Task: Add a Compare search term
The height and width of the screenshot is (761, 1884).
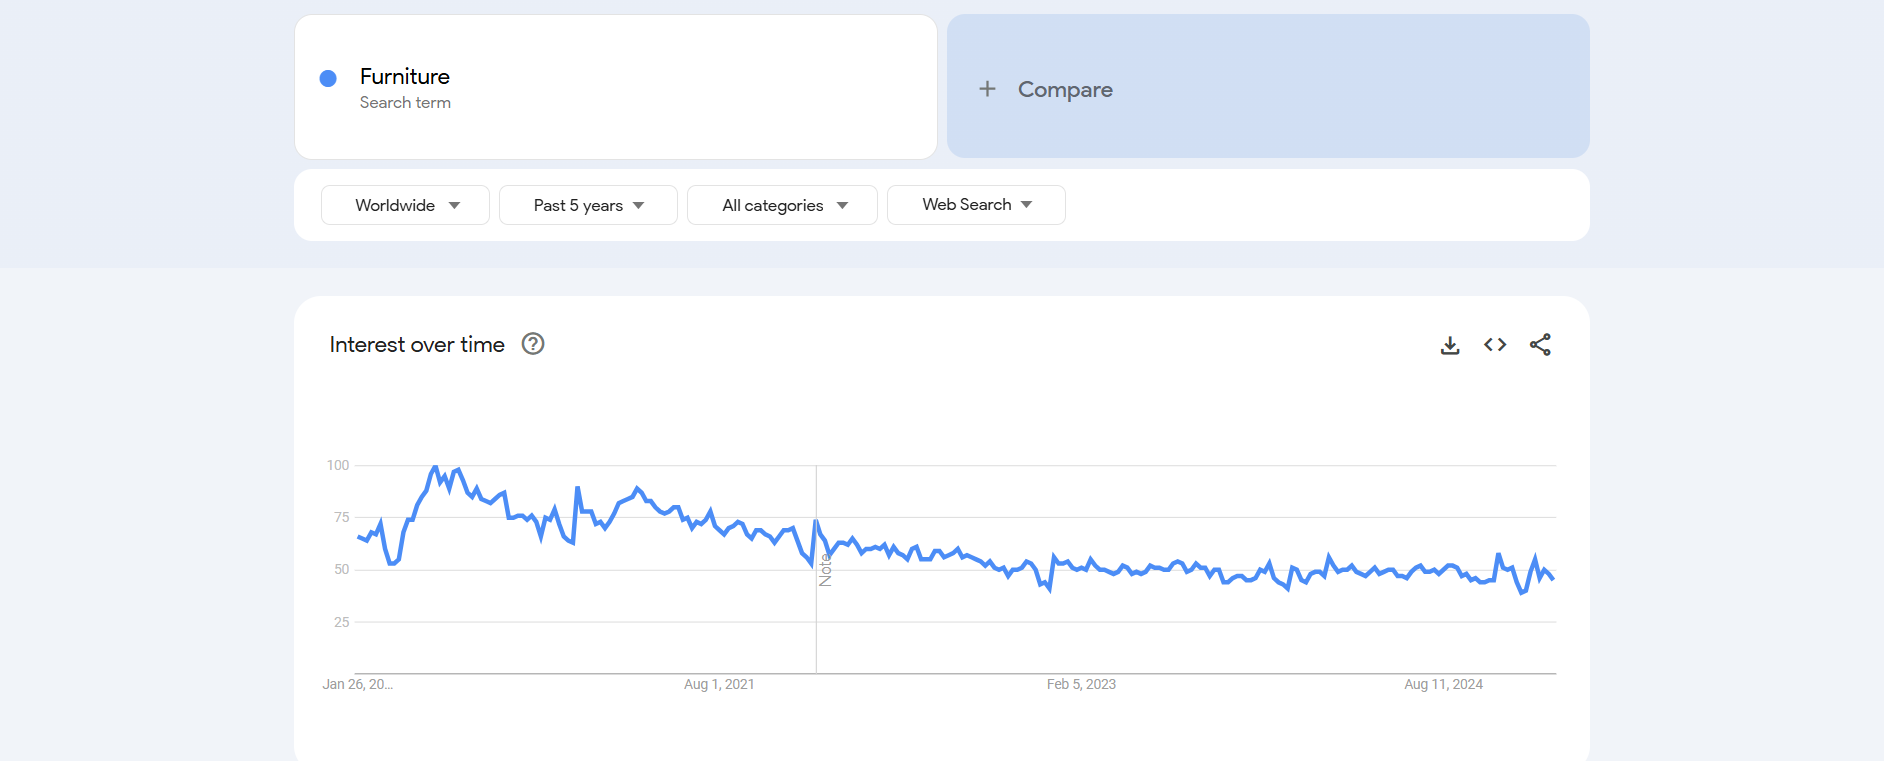Action: 1065,89
